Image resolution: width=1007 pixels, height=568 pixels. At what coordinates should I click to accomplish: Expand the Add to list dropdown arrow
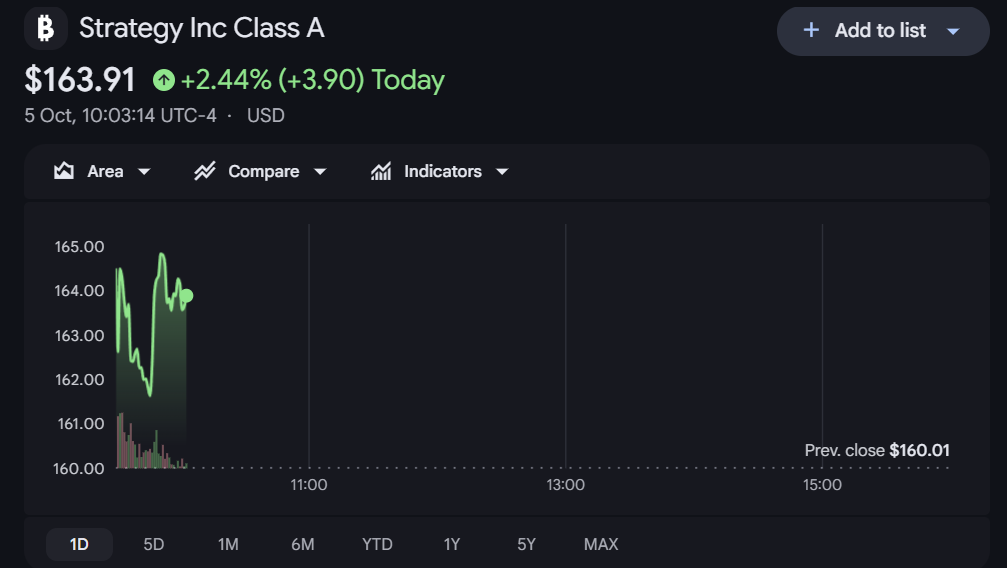[x=953, y=31]
